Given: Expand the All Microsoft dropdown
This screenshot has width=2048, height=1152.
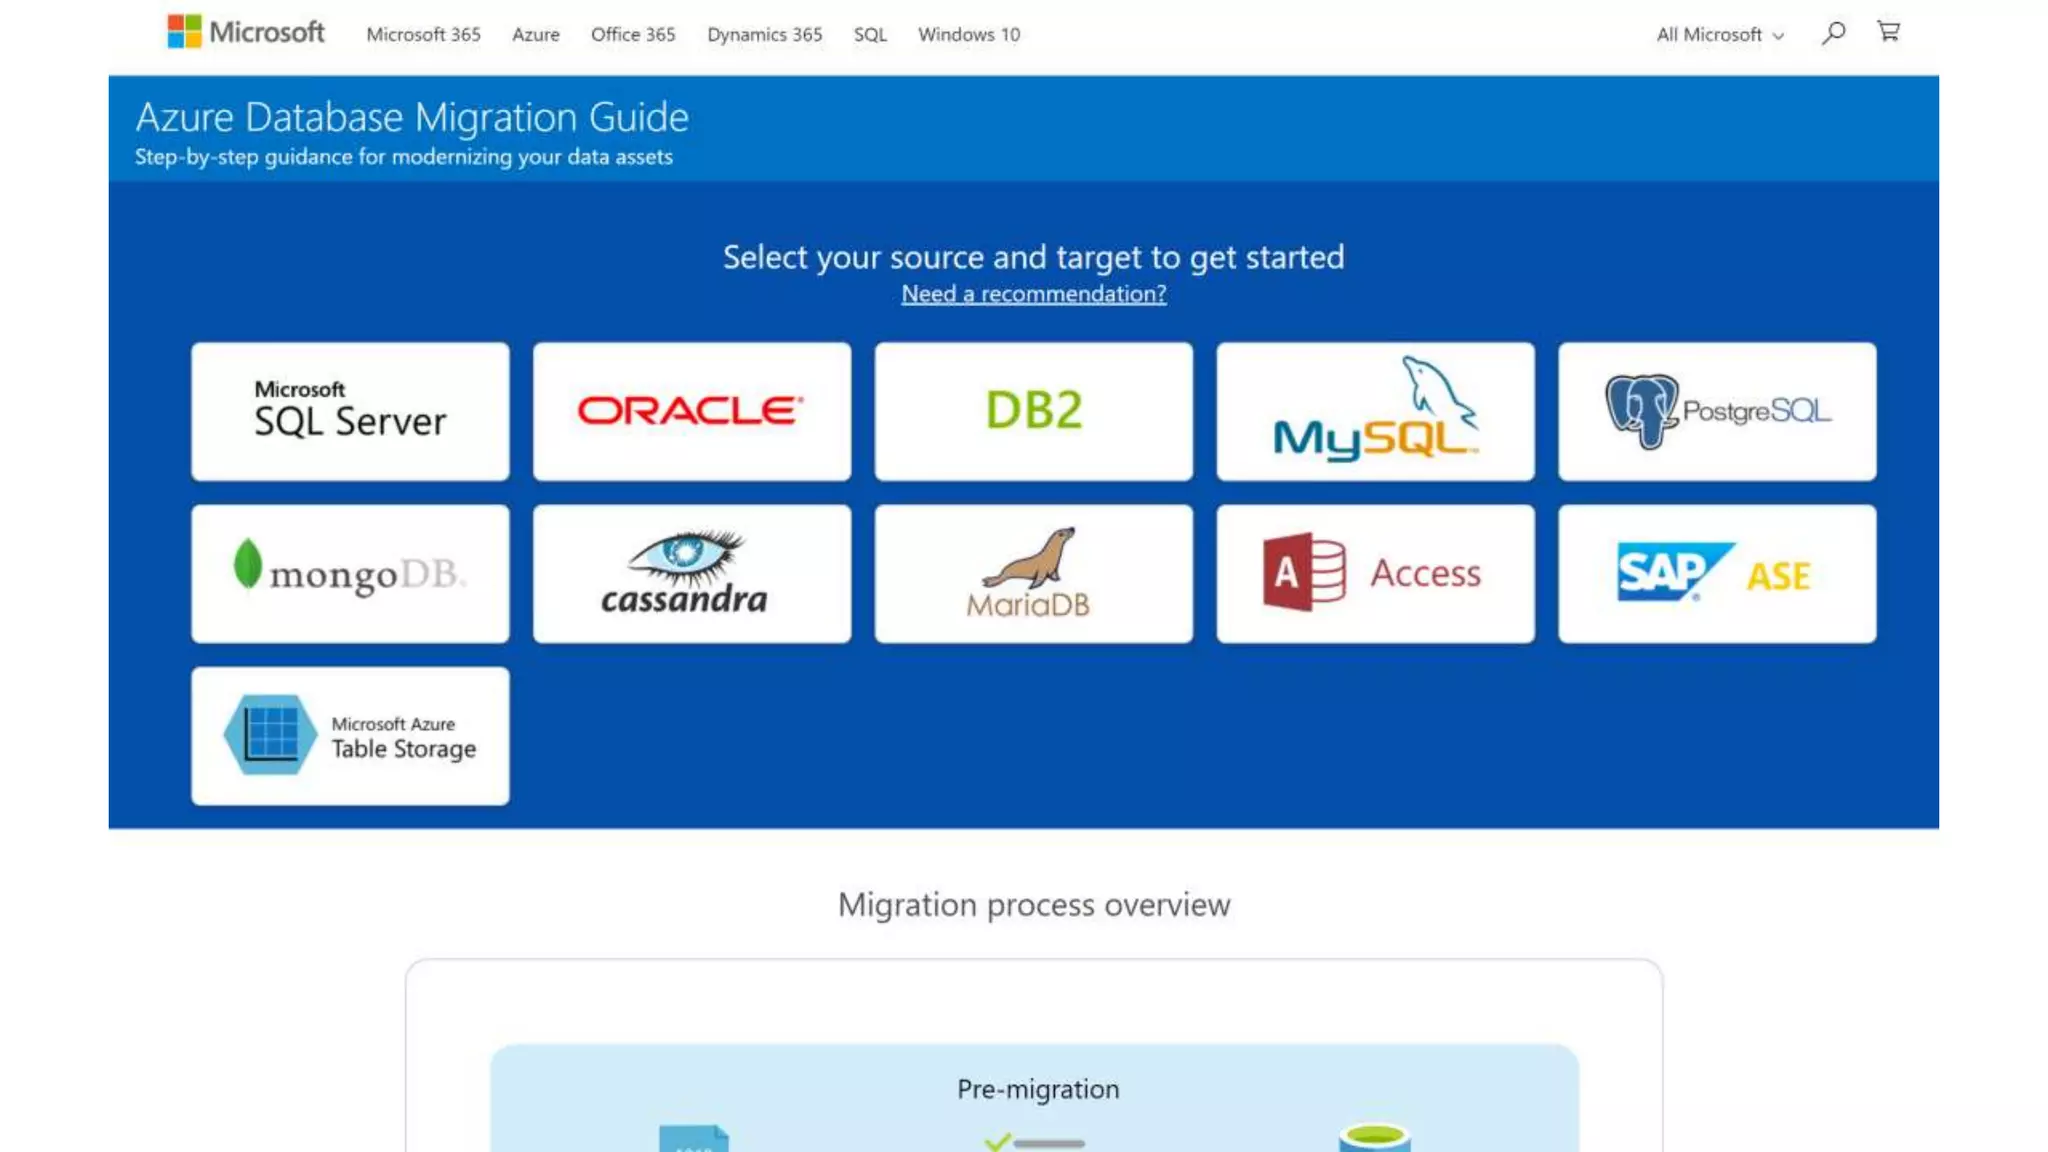Looking at the screenshot, I should (1719, 34).
